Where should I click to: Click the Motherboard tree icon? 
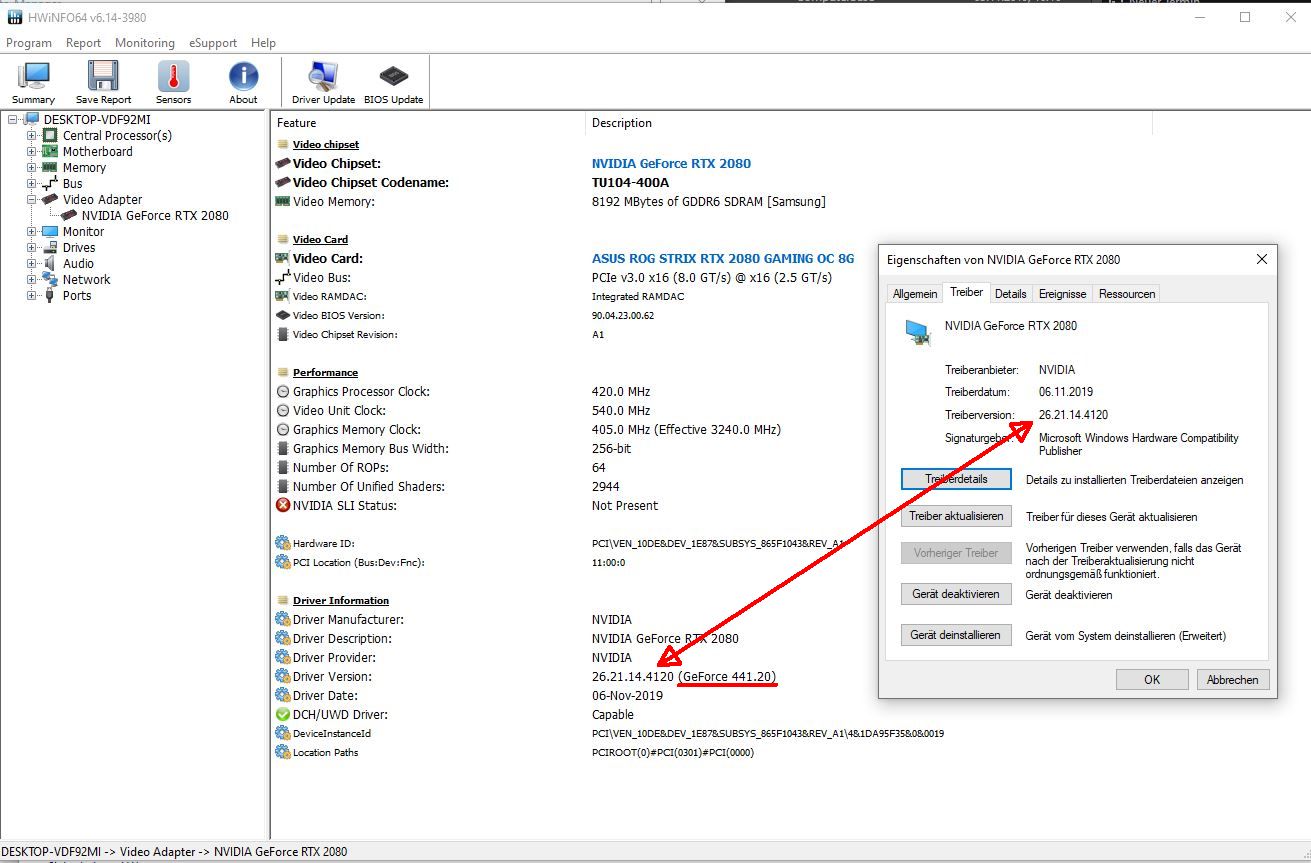pyautogui.click(x=50, y=151)
